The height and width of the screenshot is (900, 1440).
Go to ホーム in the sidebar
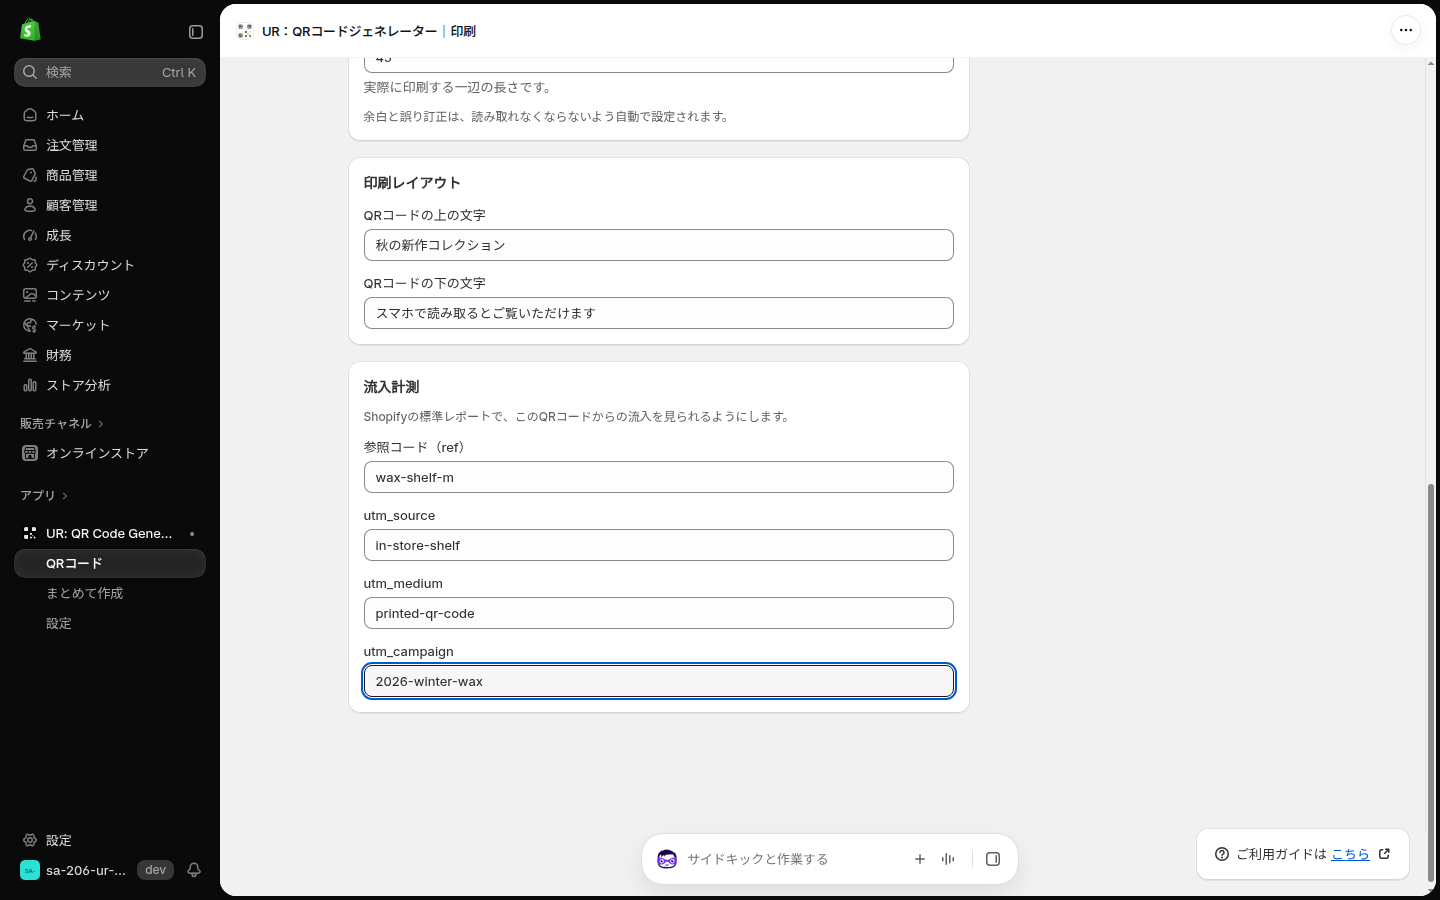click(x=110, y=115)
